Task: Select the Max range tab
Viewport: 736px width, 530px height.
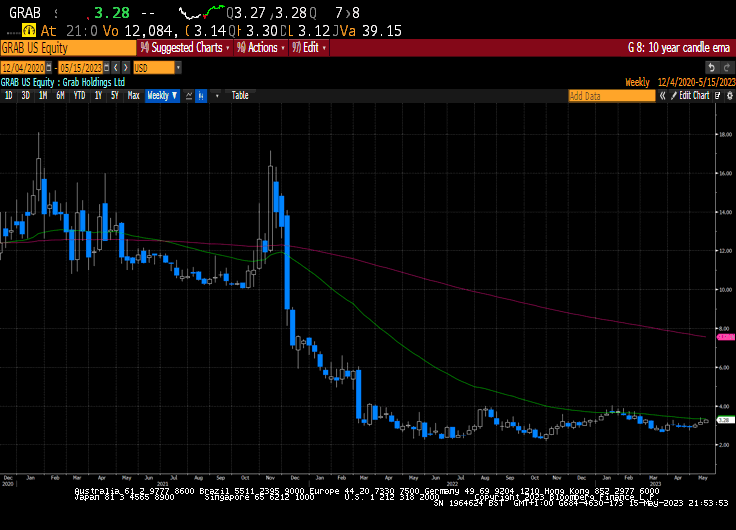Action: pyautogui.click(x=134, y=96)
